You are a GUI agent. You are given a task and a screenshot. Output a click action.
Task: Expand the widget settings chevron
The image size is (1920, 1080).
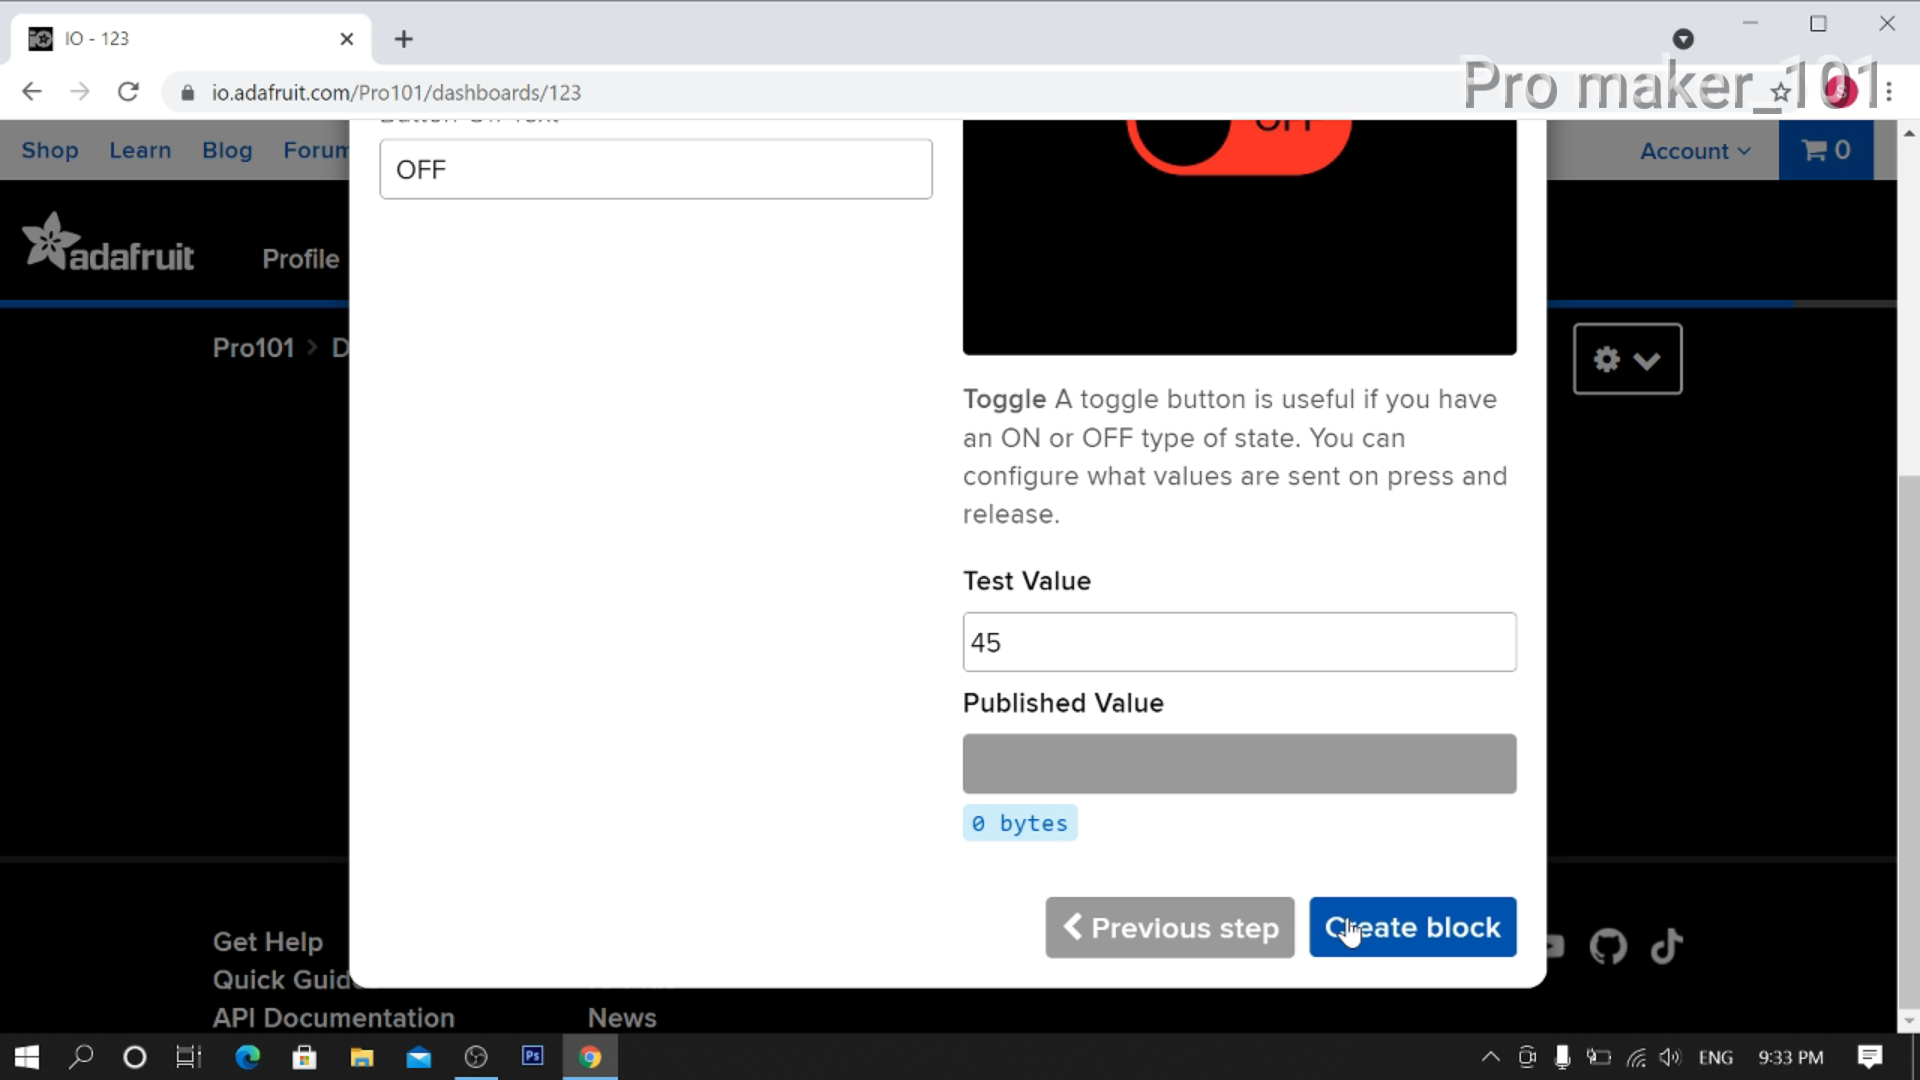pos(1649,362)
